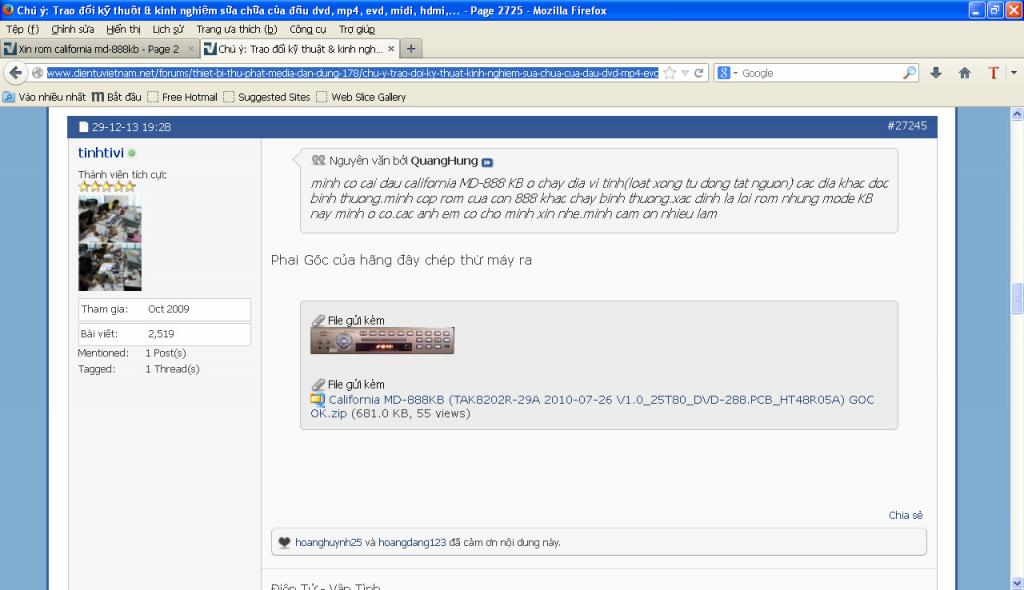The width and height of the screenshot is (1024, 590).
Task: Click the zip file icon of the attachment
Action: pyautogui.click(x=317, y=399)
